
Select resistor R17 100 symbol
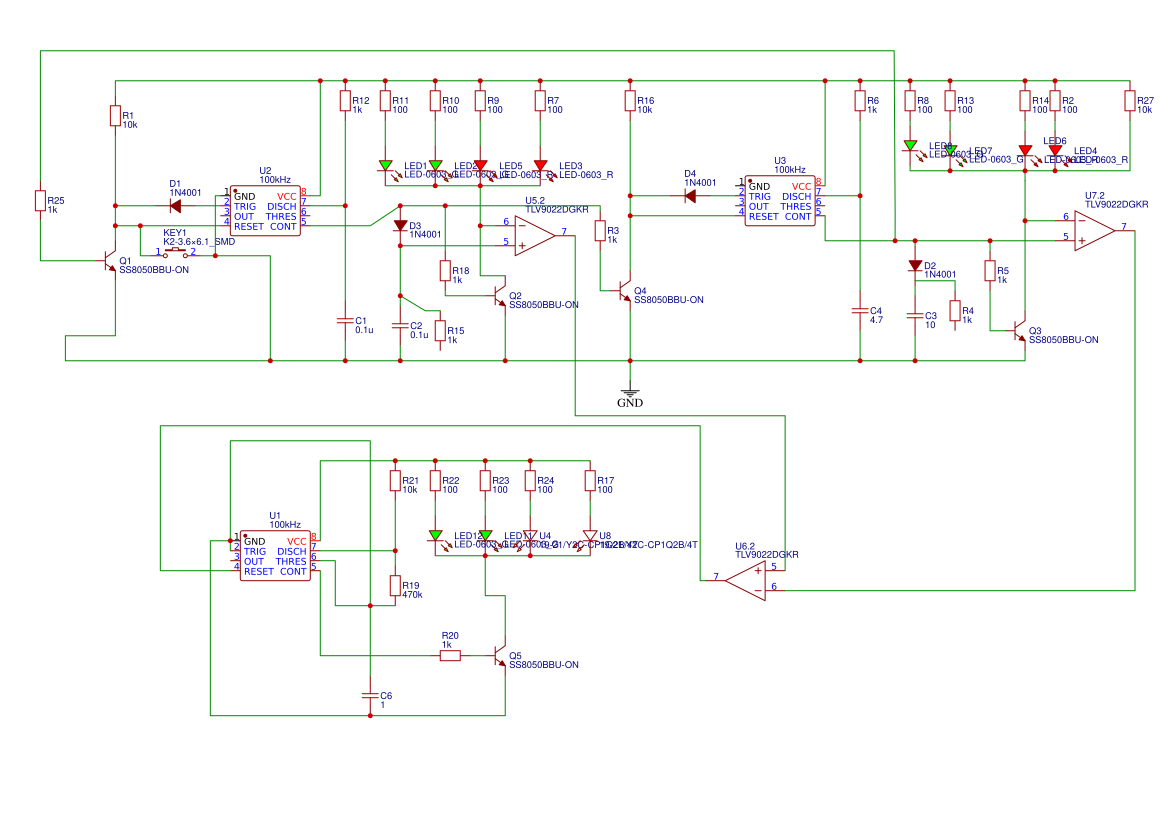(590, 481)
